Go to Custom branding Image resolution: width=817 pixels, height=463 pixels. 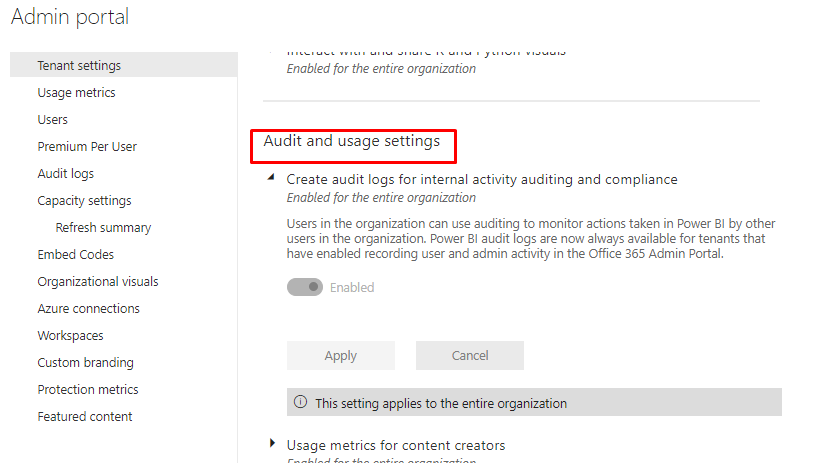pyautogui.click(x=85, y=363)
